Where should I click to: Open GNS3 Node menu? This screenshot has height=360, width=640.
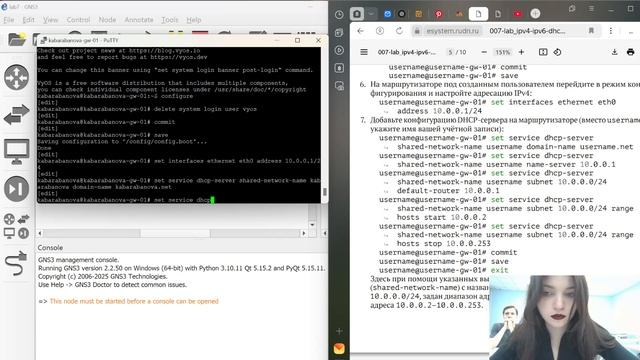(107, 20)
